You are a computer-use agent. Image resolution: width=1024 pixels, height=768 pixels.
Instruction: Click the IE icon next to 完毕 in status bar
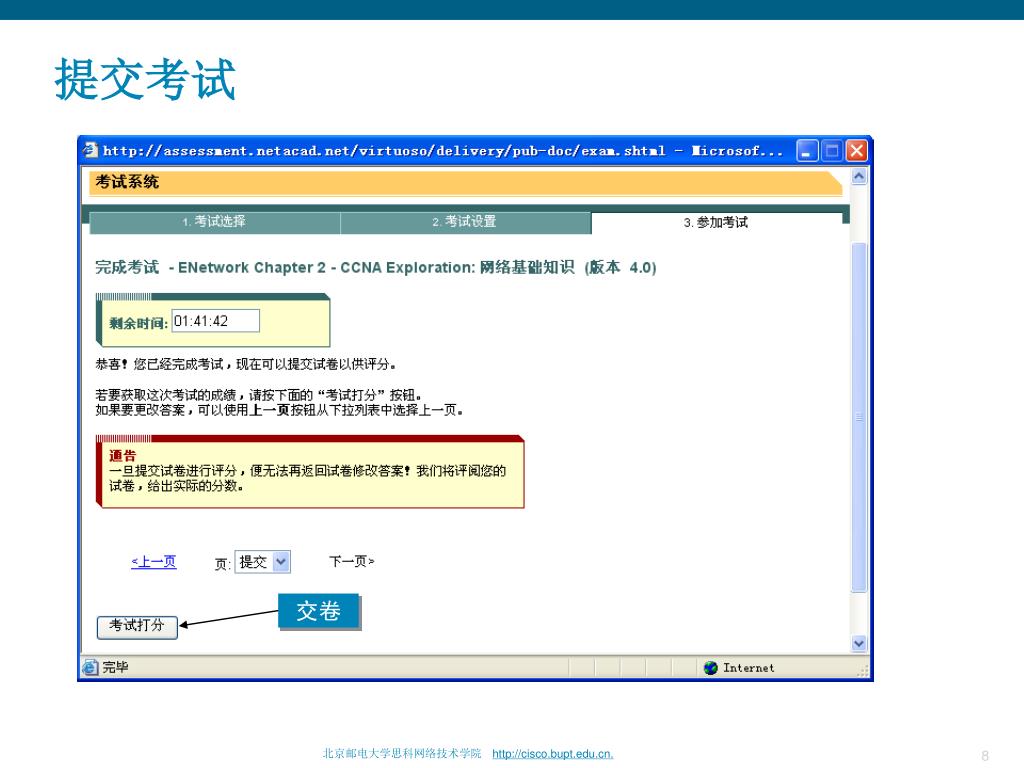point(89,667)
